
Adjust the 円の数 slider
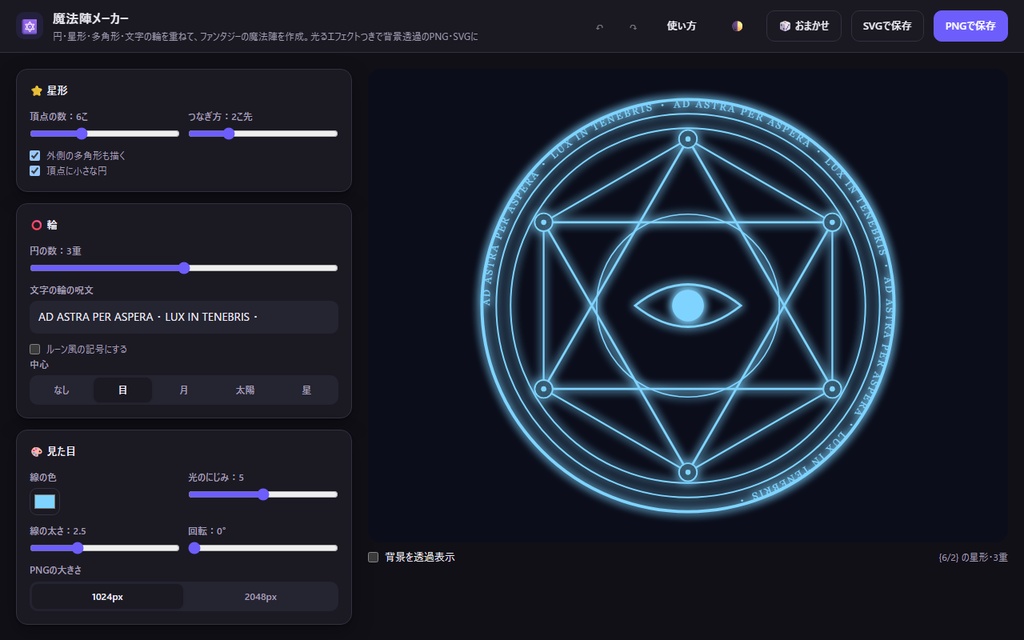pos(184,268)
